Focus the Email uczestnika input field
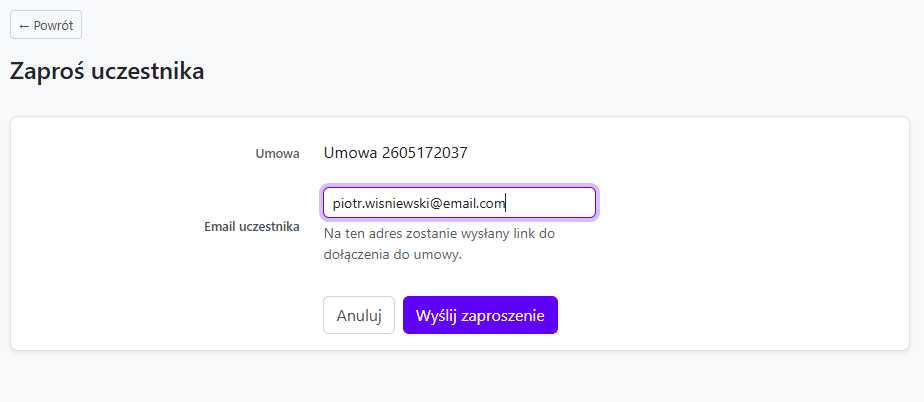 click(460, 203)
